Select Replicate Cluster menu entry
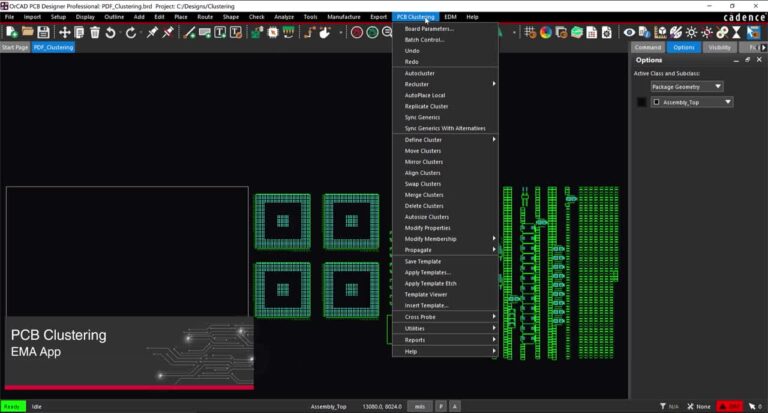 pyautogui.click(x=445, y=106)
